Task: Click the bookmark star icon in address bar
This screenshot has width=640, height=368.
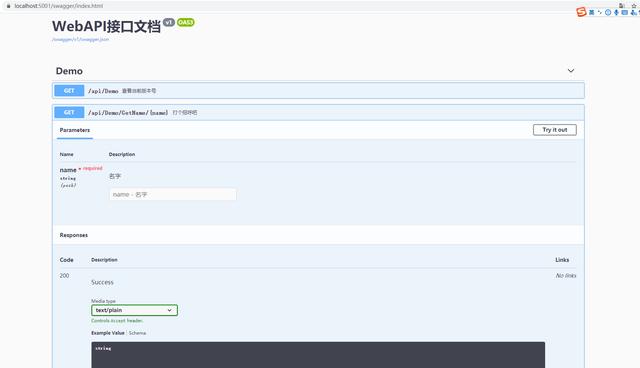Action: [634, 6]
